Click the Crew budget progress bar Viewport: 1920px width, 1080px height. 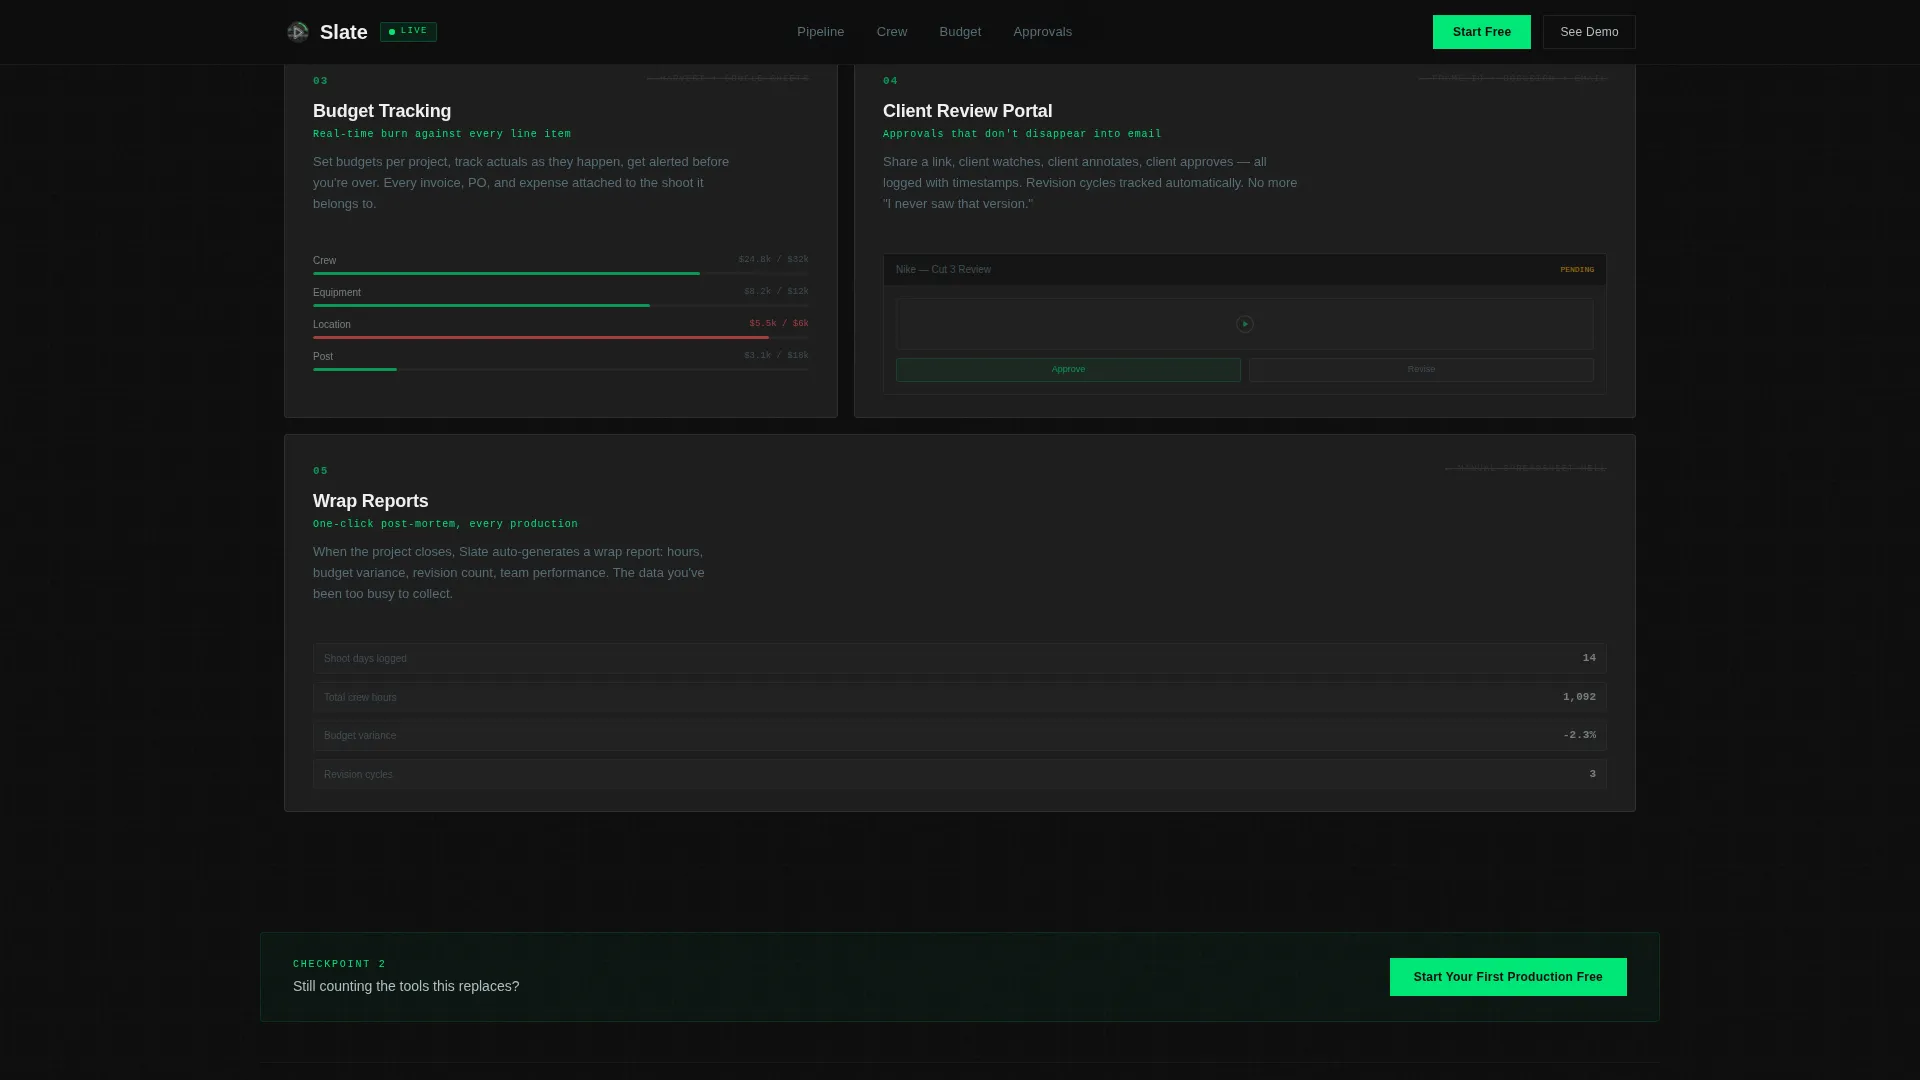tap(560, 273)
